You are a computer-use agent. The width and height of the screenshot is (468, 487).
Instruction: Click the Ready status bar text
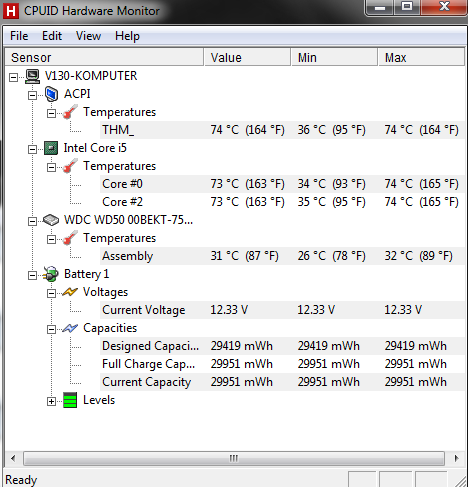pos(21,480)
